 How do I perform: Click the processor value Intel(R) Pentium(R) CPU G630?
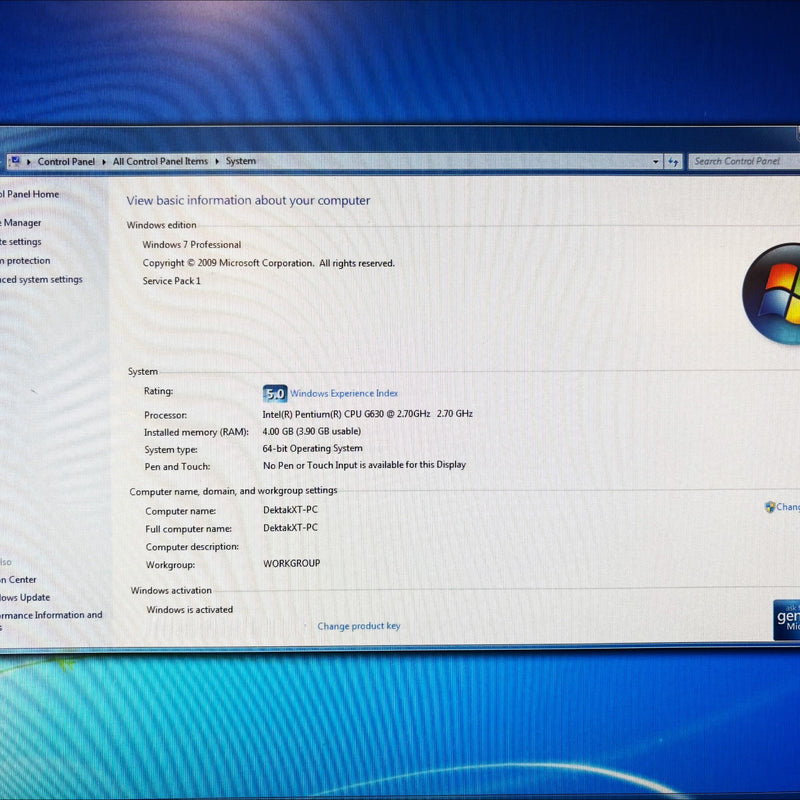pyautogui.click(x=367, y=414)
